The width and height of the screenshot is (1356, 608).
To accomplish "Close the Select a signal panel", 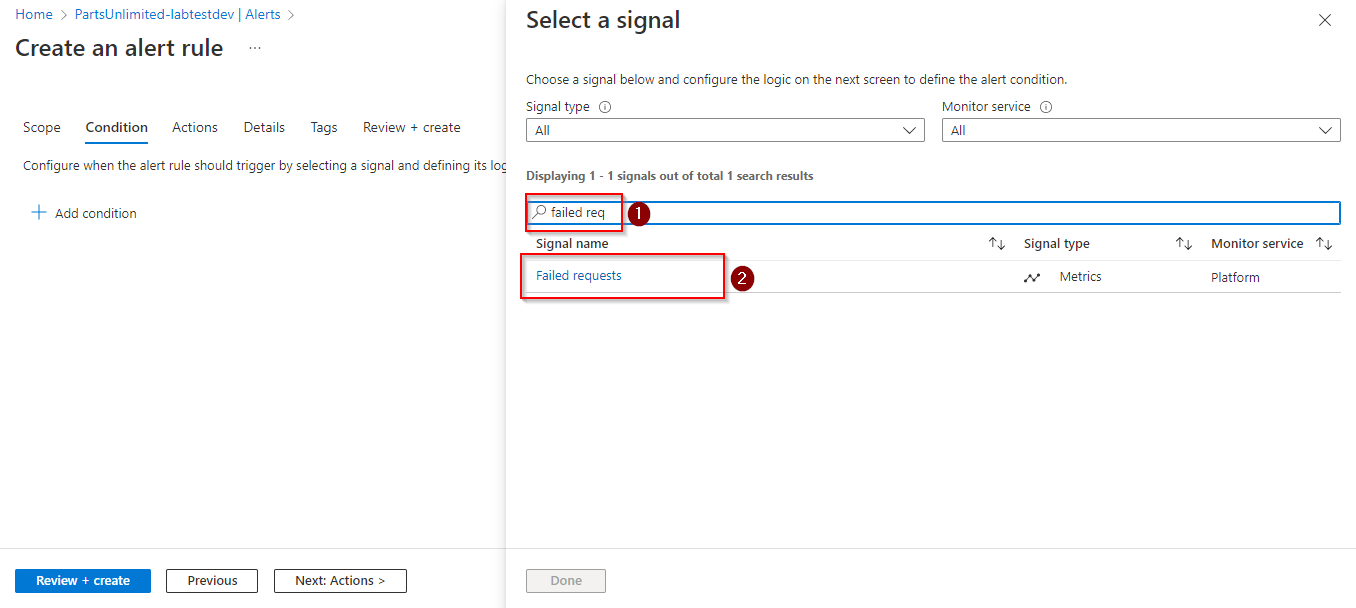I will tap(1325, 20).
